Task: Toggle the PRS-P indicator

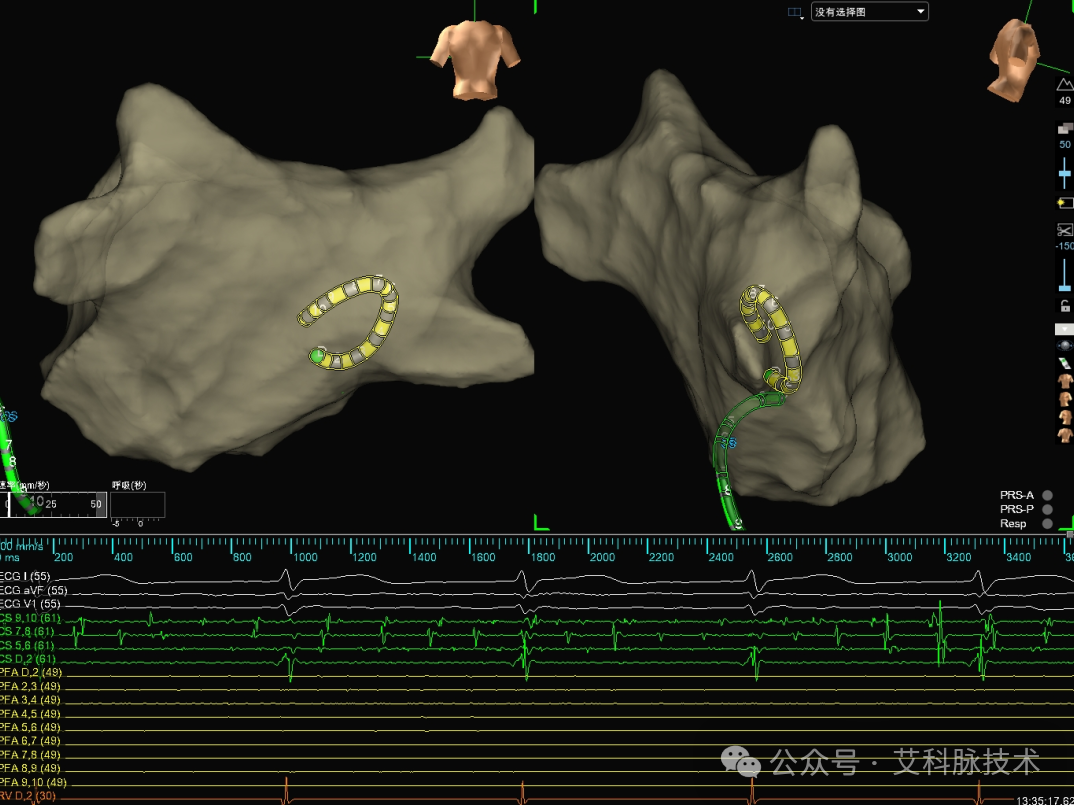Action: 1047,509
